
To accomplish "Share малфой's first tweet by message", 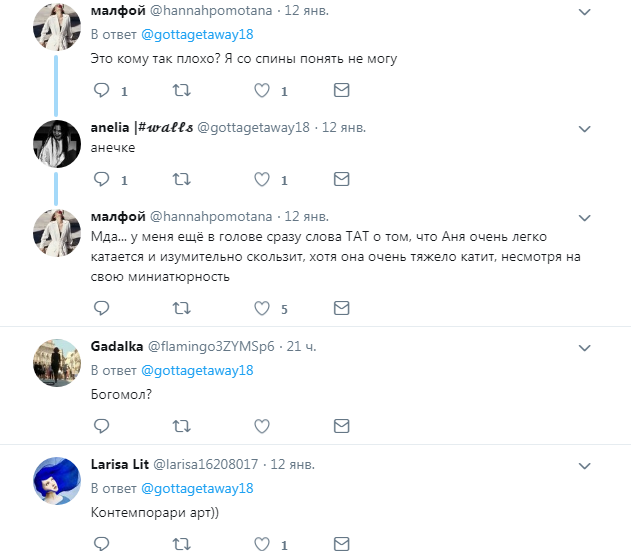I will click(341, 90).
